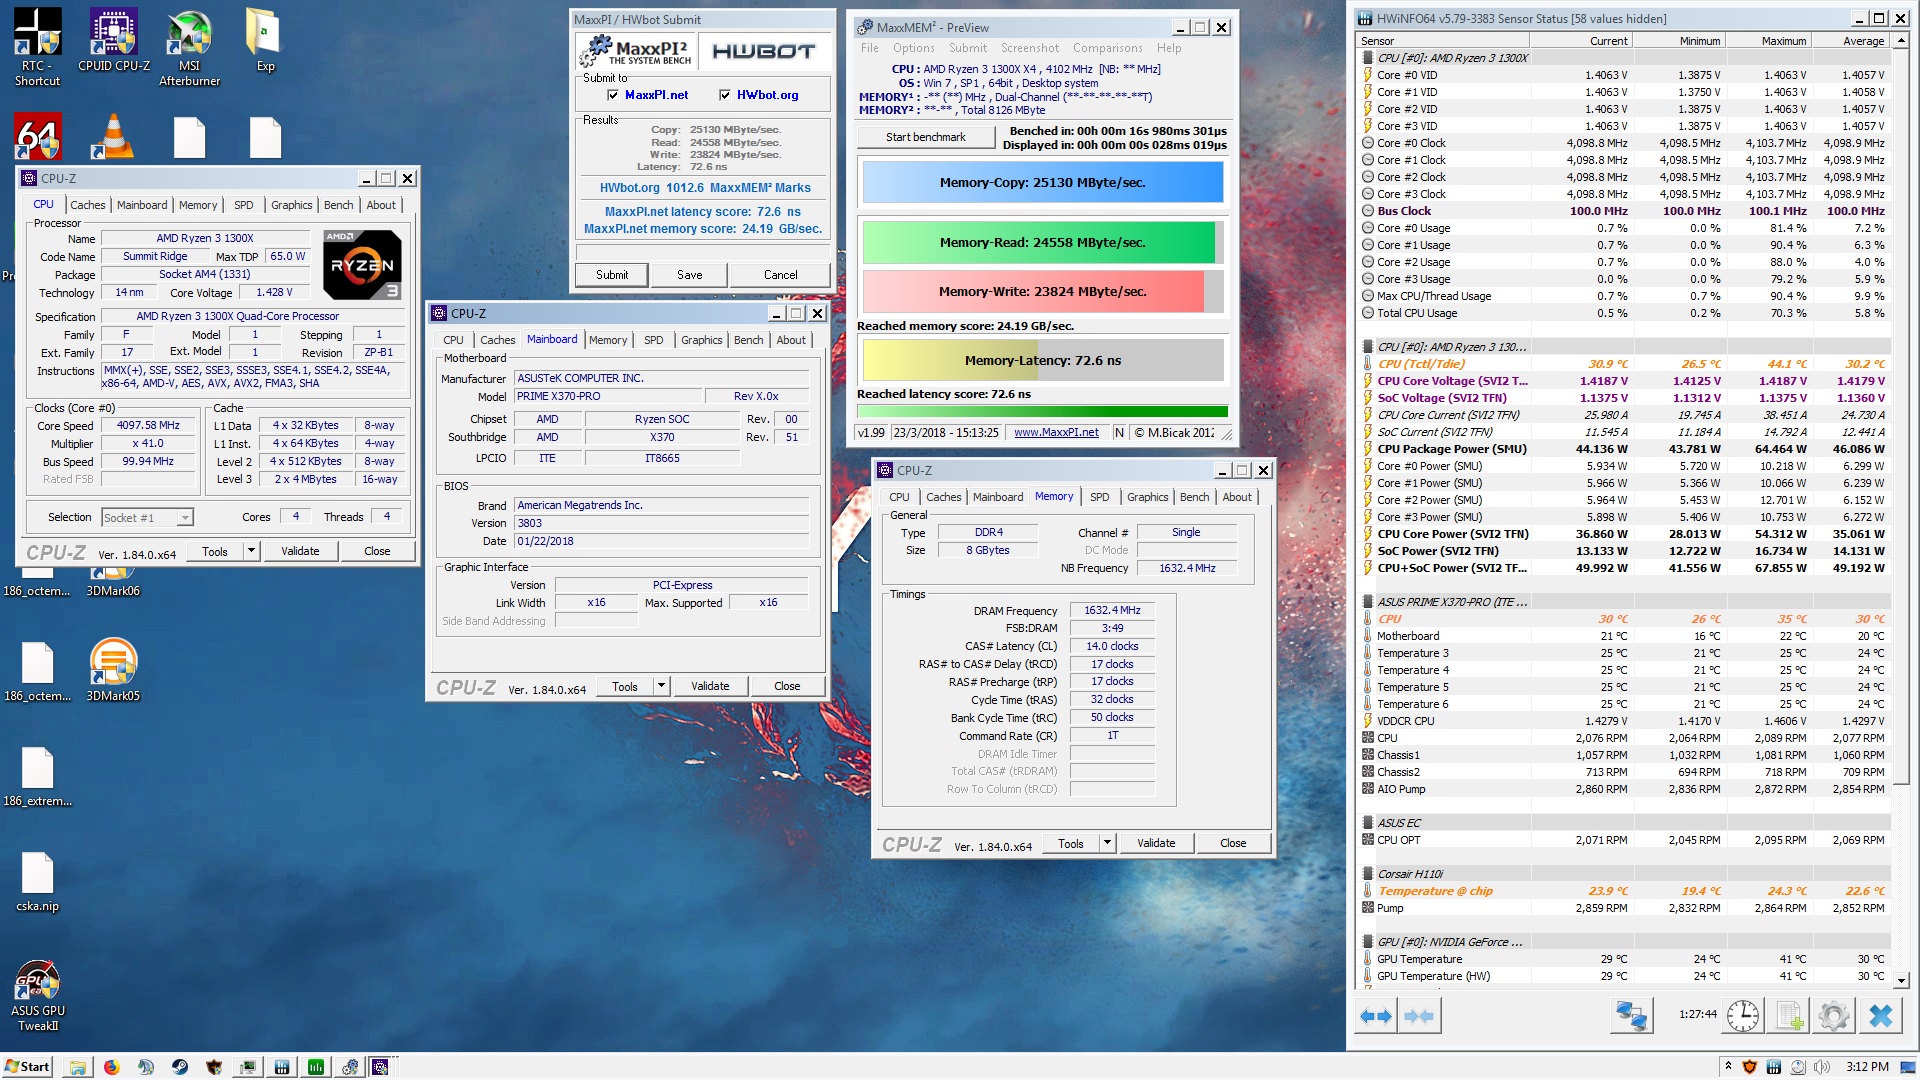Click CPU Package Power (SMU) row

pyautogui.click(x=1624, y=449)
